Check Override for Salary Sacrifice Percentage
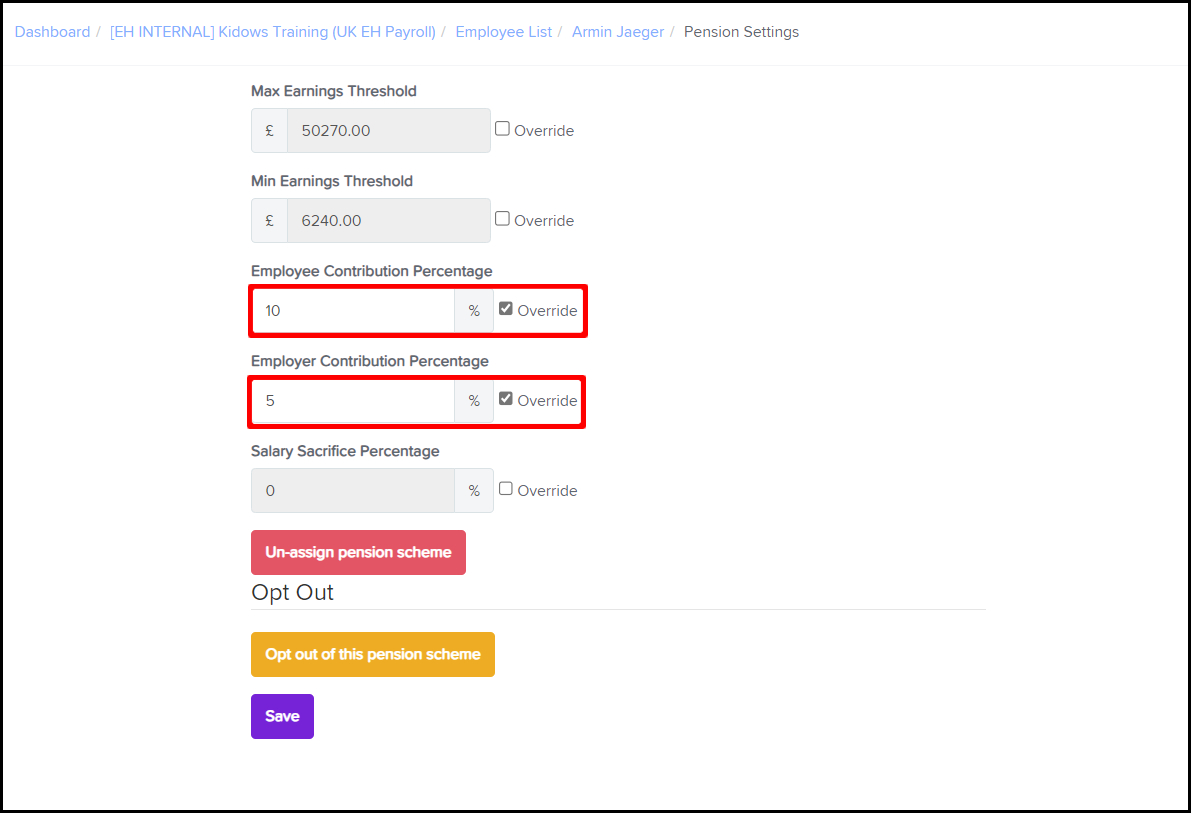1191x813 pixels. (506, 489)
